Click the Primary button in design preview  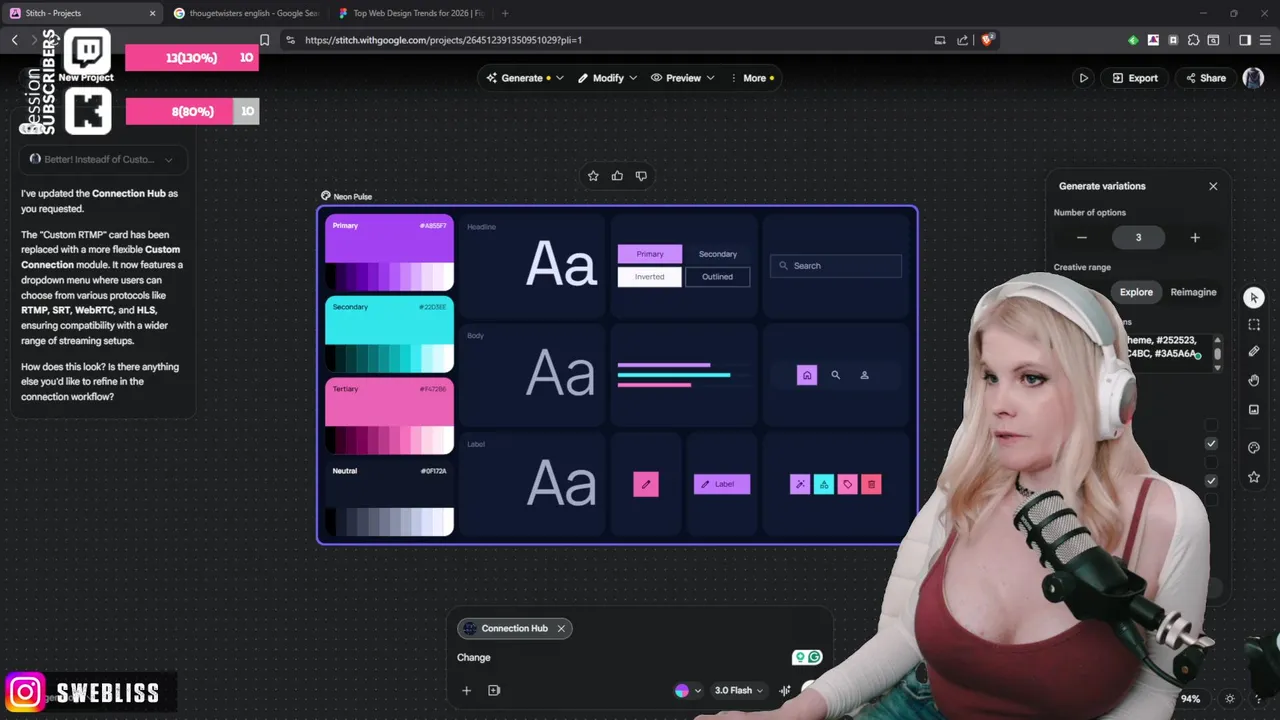650,254
